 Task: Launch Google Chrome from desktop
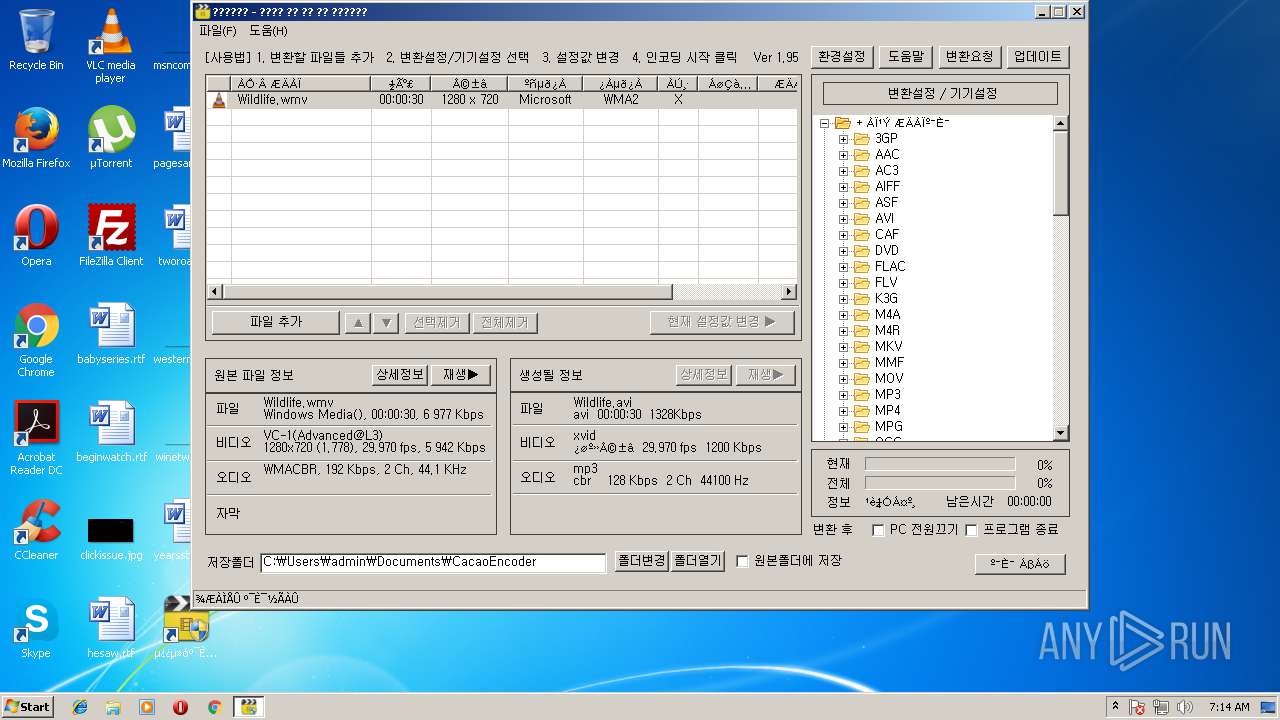(36, 340)
